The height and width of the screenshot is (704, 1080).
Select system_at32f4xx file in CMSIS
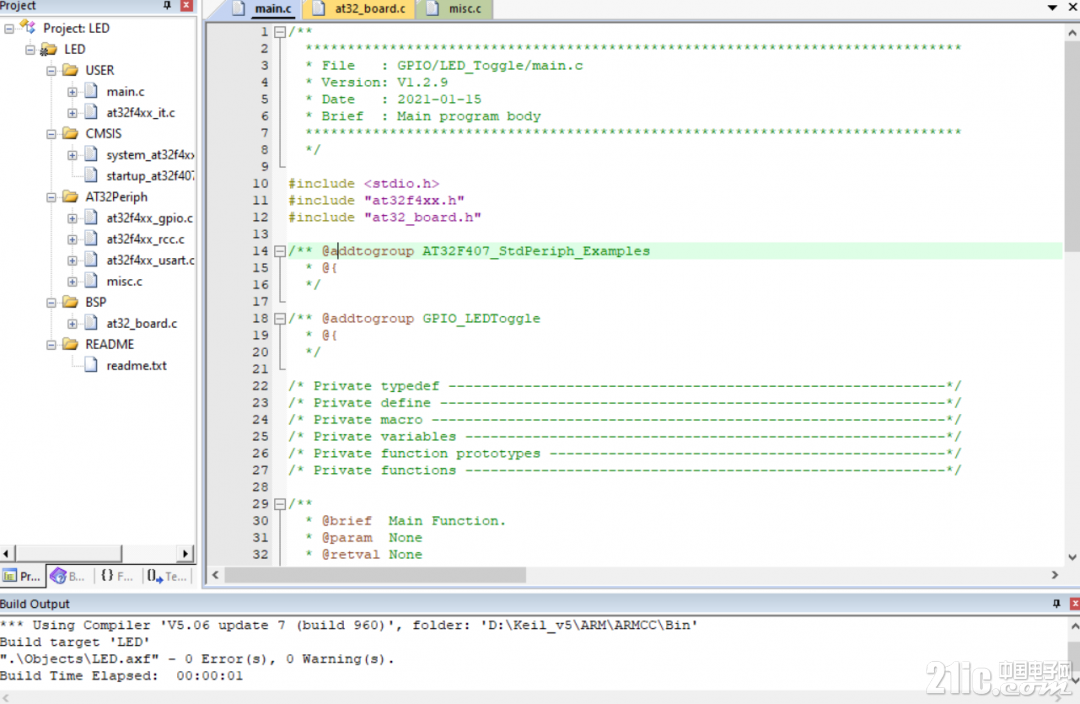click(x=150, y=155)
